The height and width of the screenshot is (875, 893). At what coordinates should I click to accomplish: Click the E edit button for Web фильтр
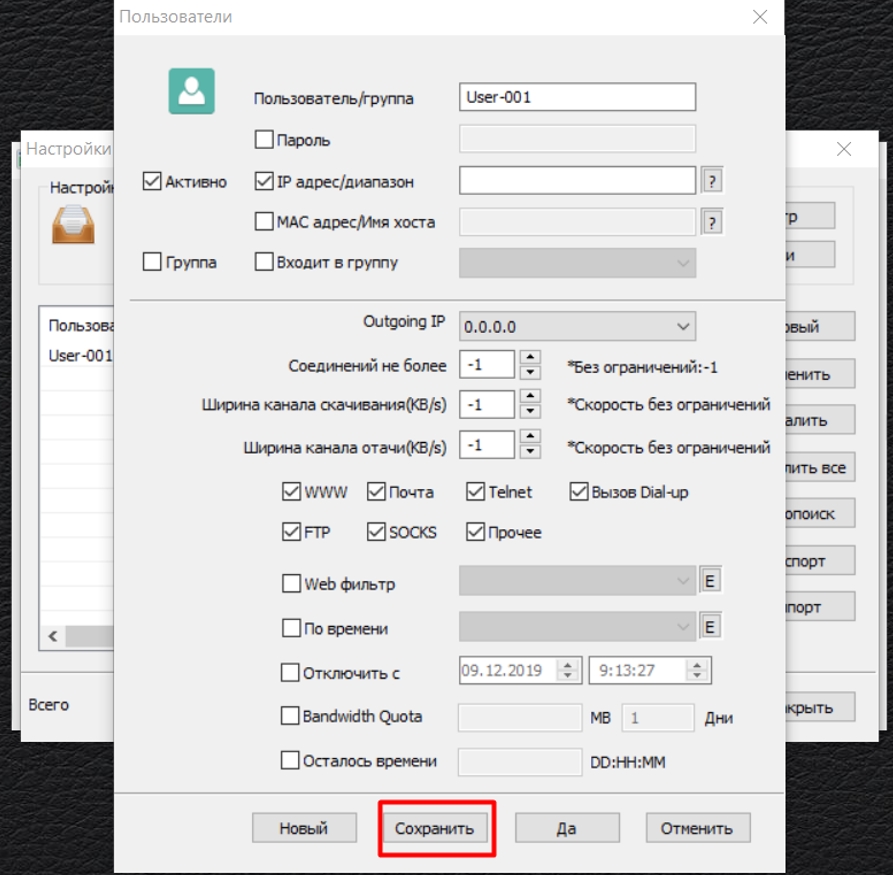[x=710, y=581]
